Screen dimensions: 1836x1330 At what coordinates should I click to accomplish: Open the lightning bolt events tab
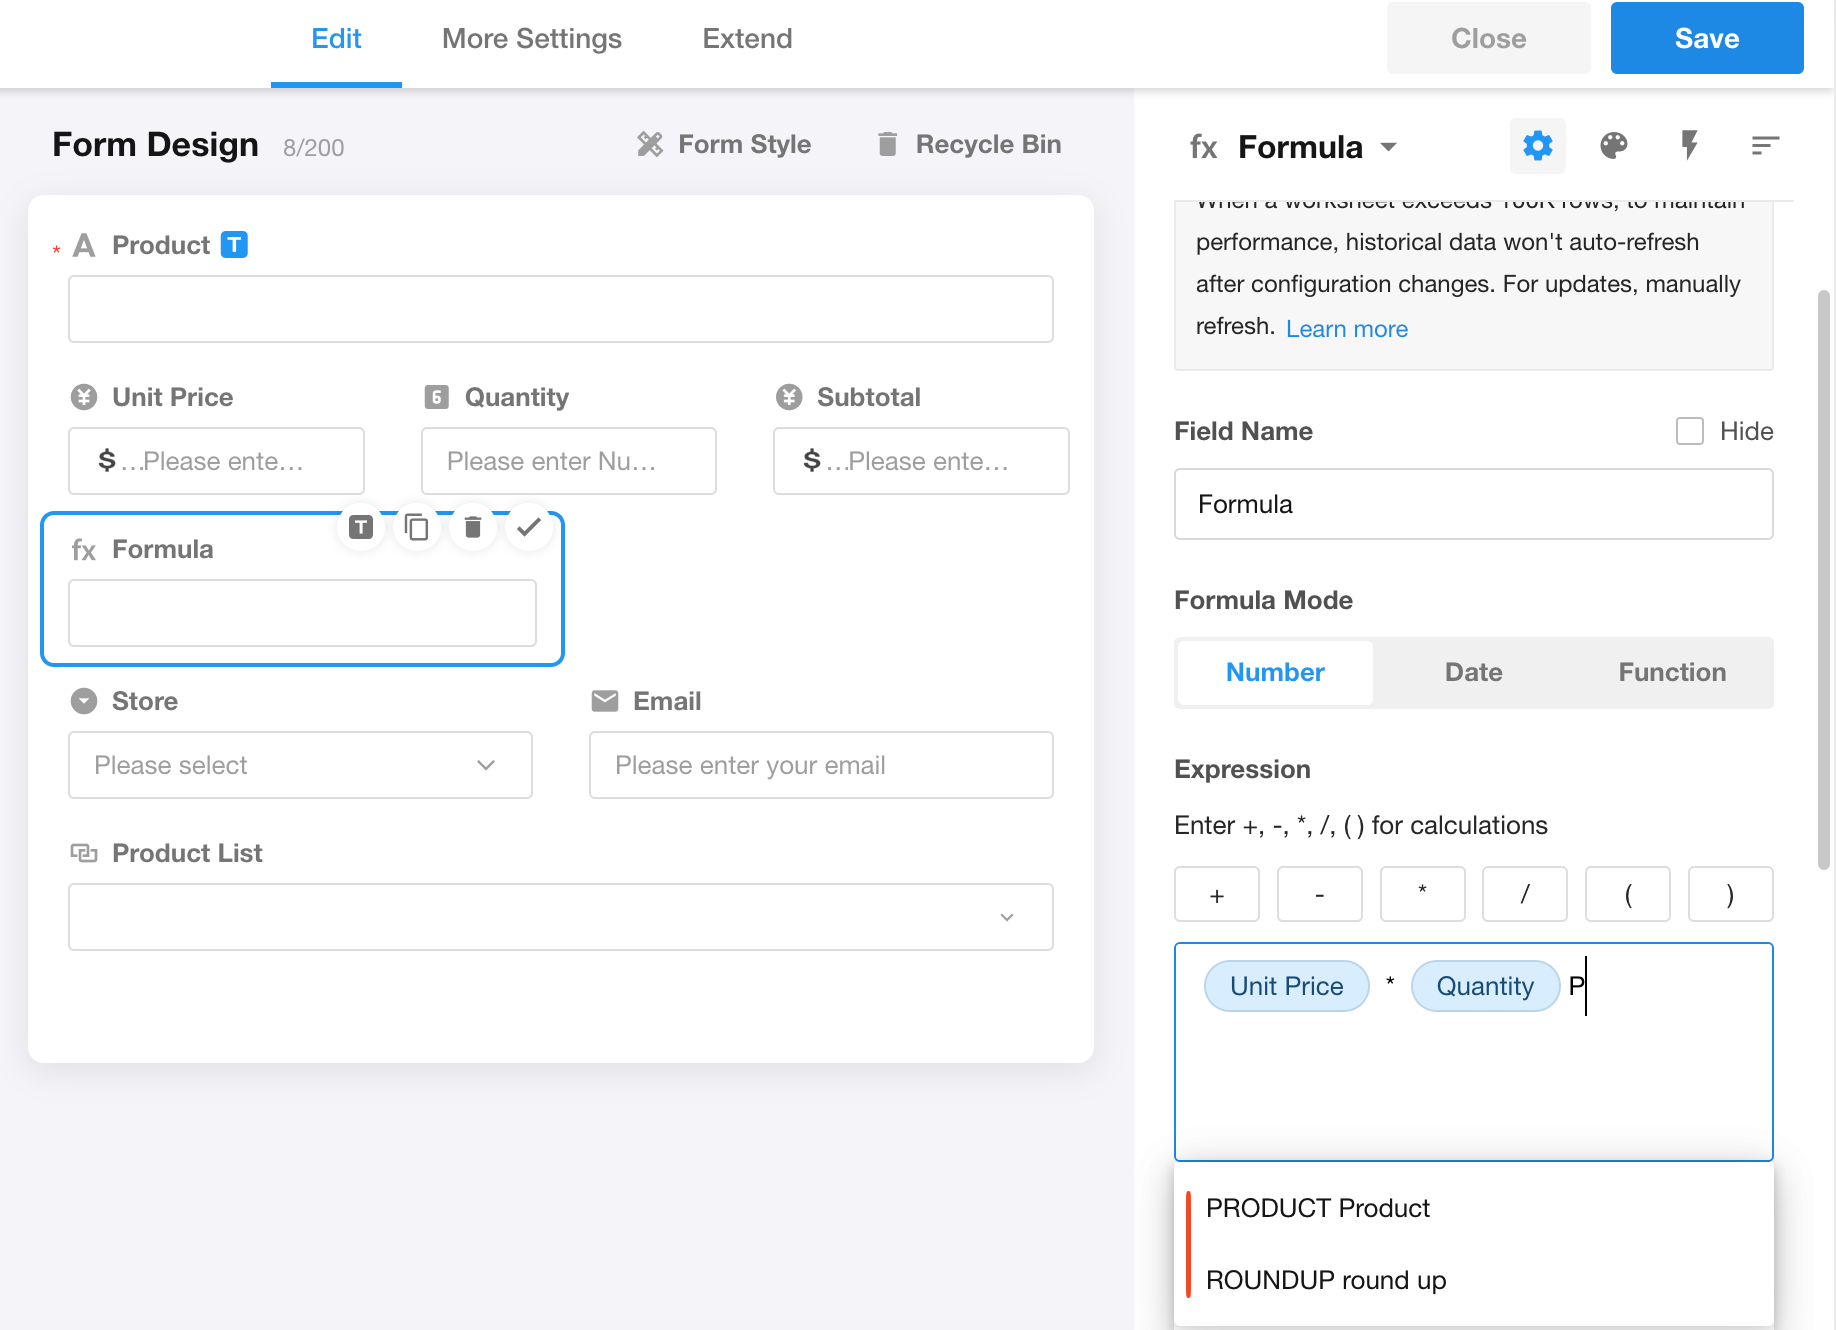tap(1689, 146)
